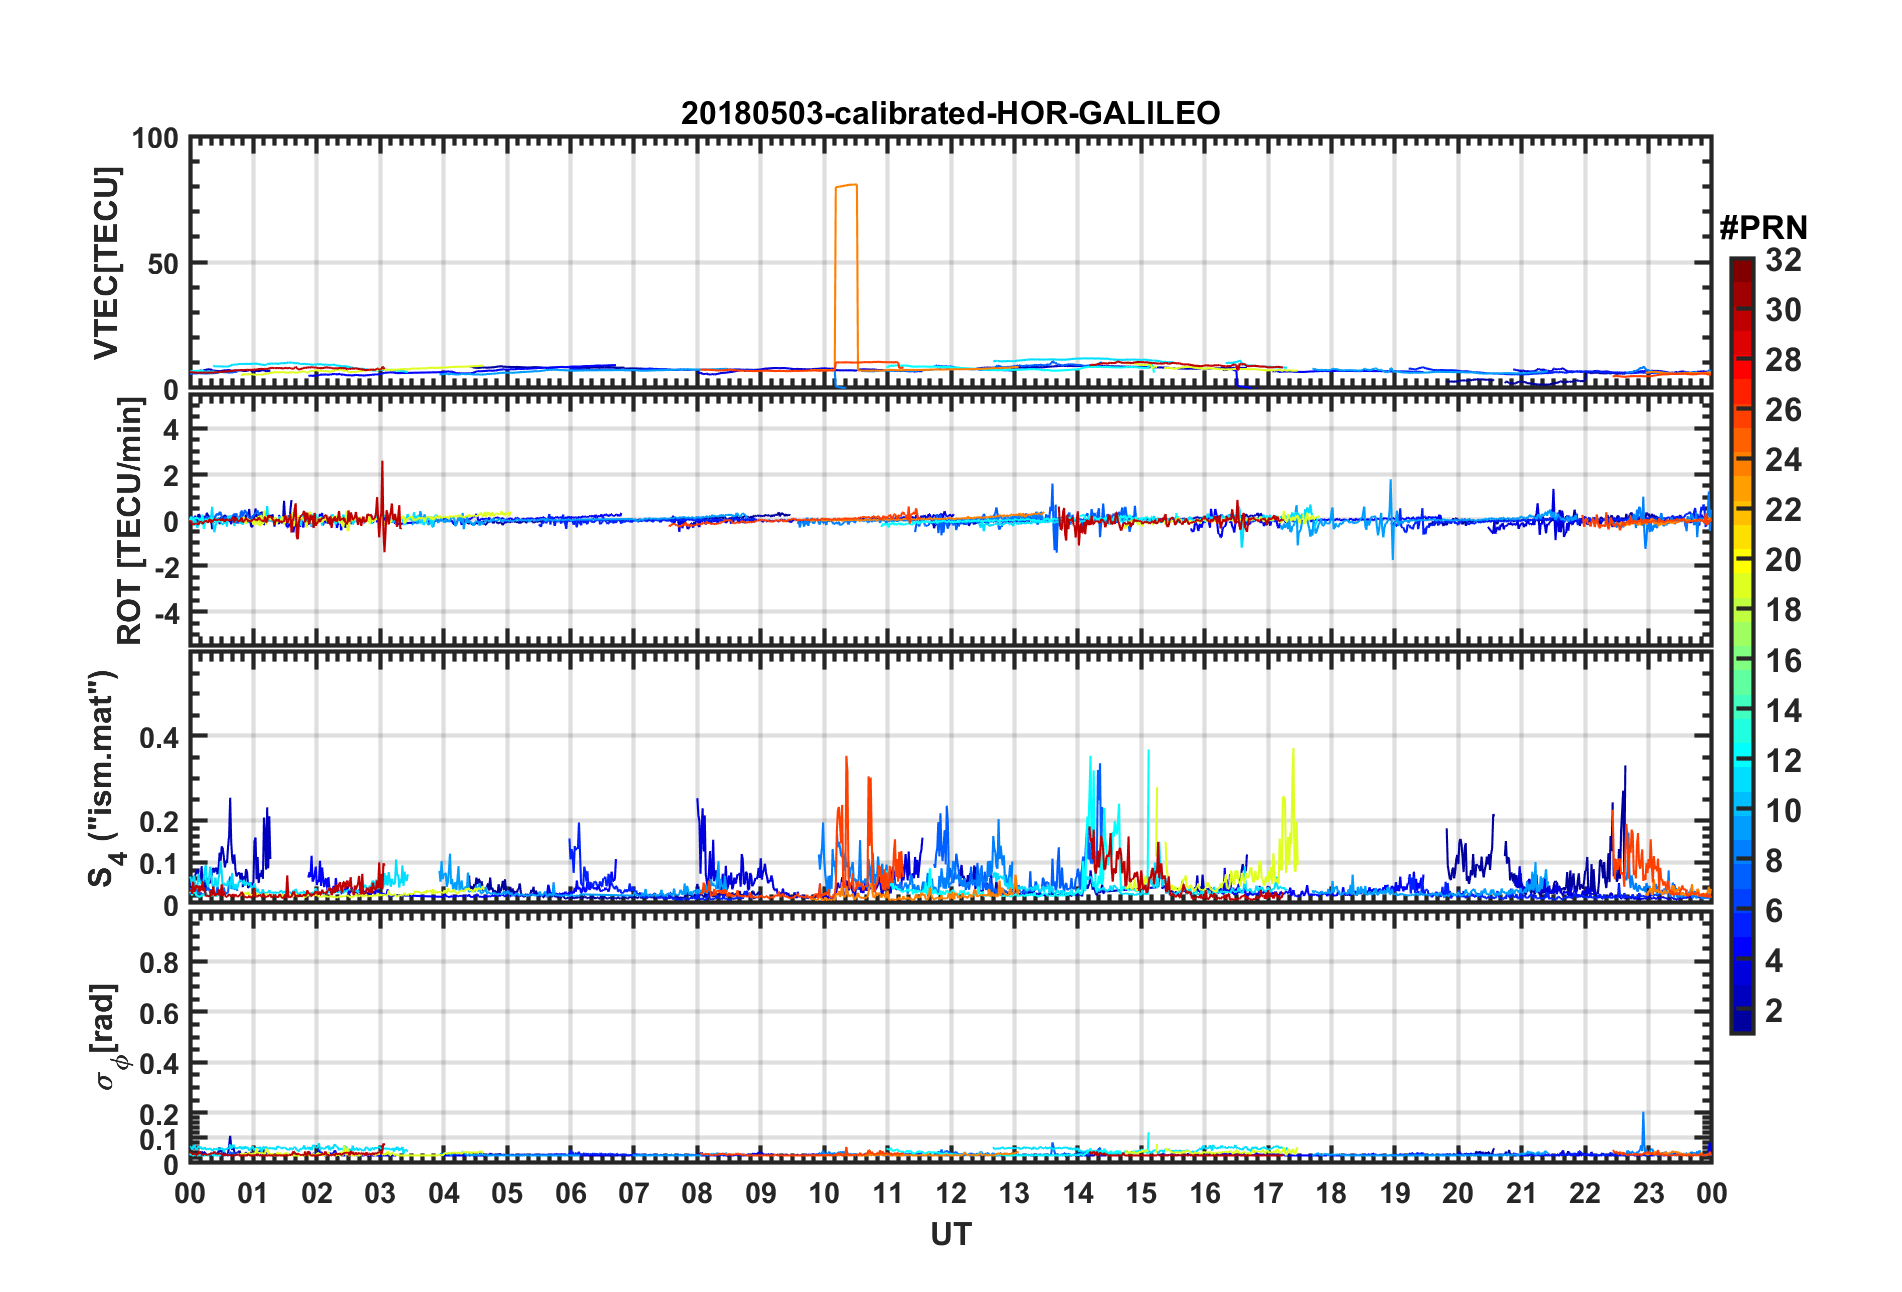Click colorbar tick label 32
Image resolution: width=1902 pixels, height=1292 pixels.
point(1783,260)
